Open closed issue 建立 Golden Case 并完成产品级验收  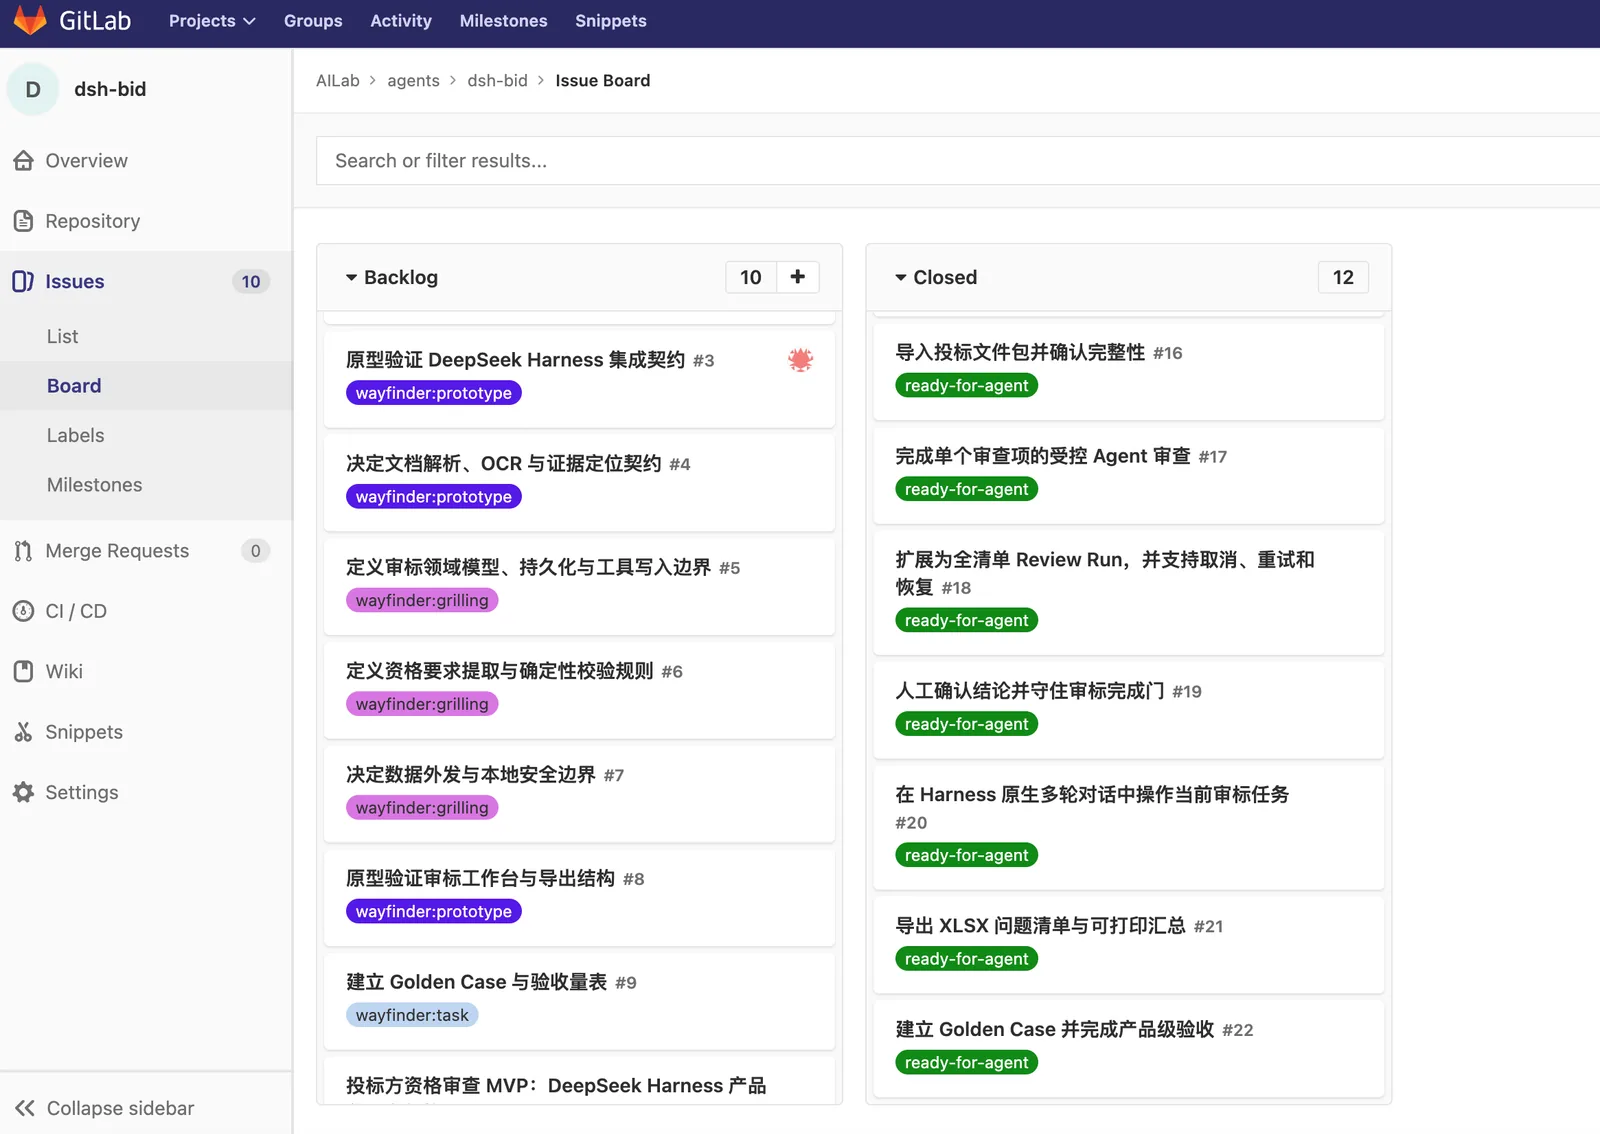(x=1055, y=1030)
